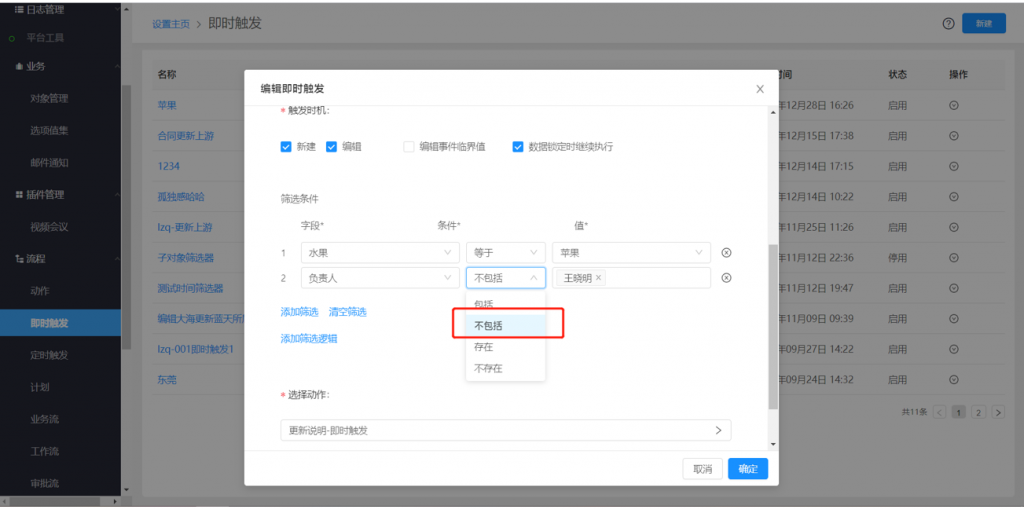Open action menu icon for 合同更新上游 row

[x=953, y=136]
